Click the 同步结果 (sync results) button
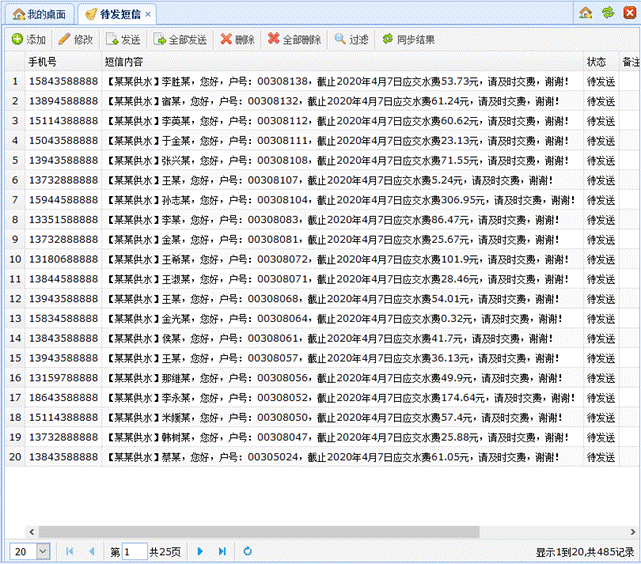The width and height of the screenshot is (641, 564). (408, 40)
